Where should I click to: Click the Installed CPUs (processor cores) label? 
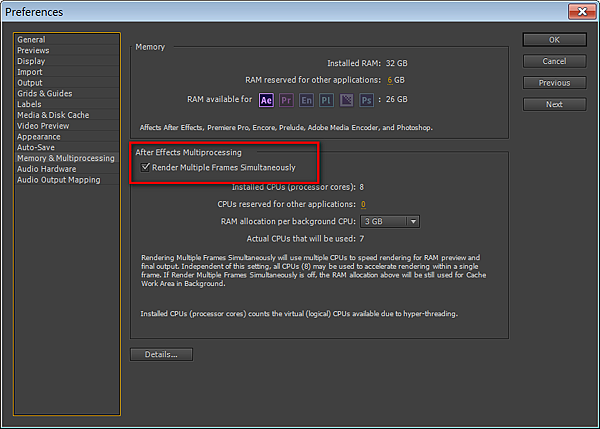(x=293, y=187)
